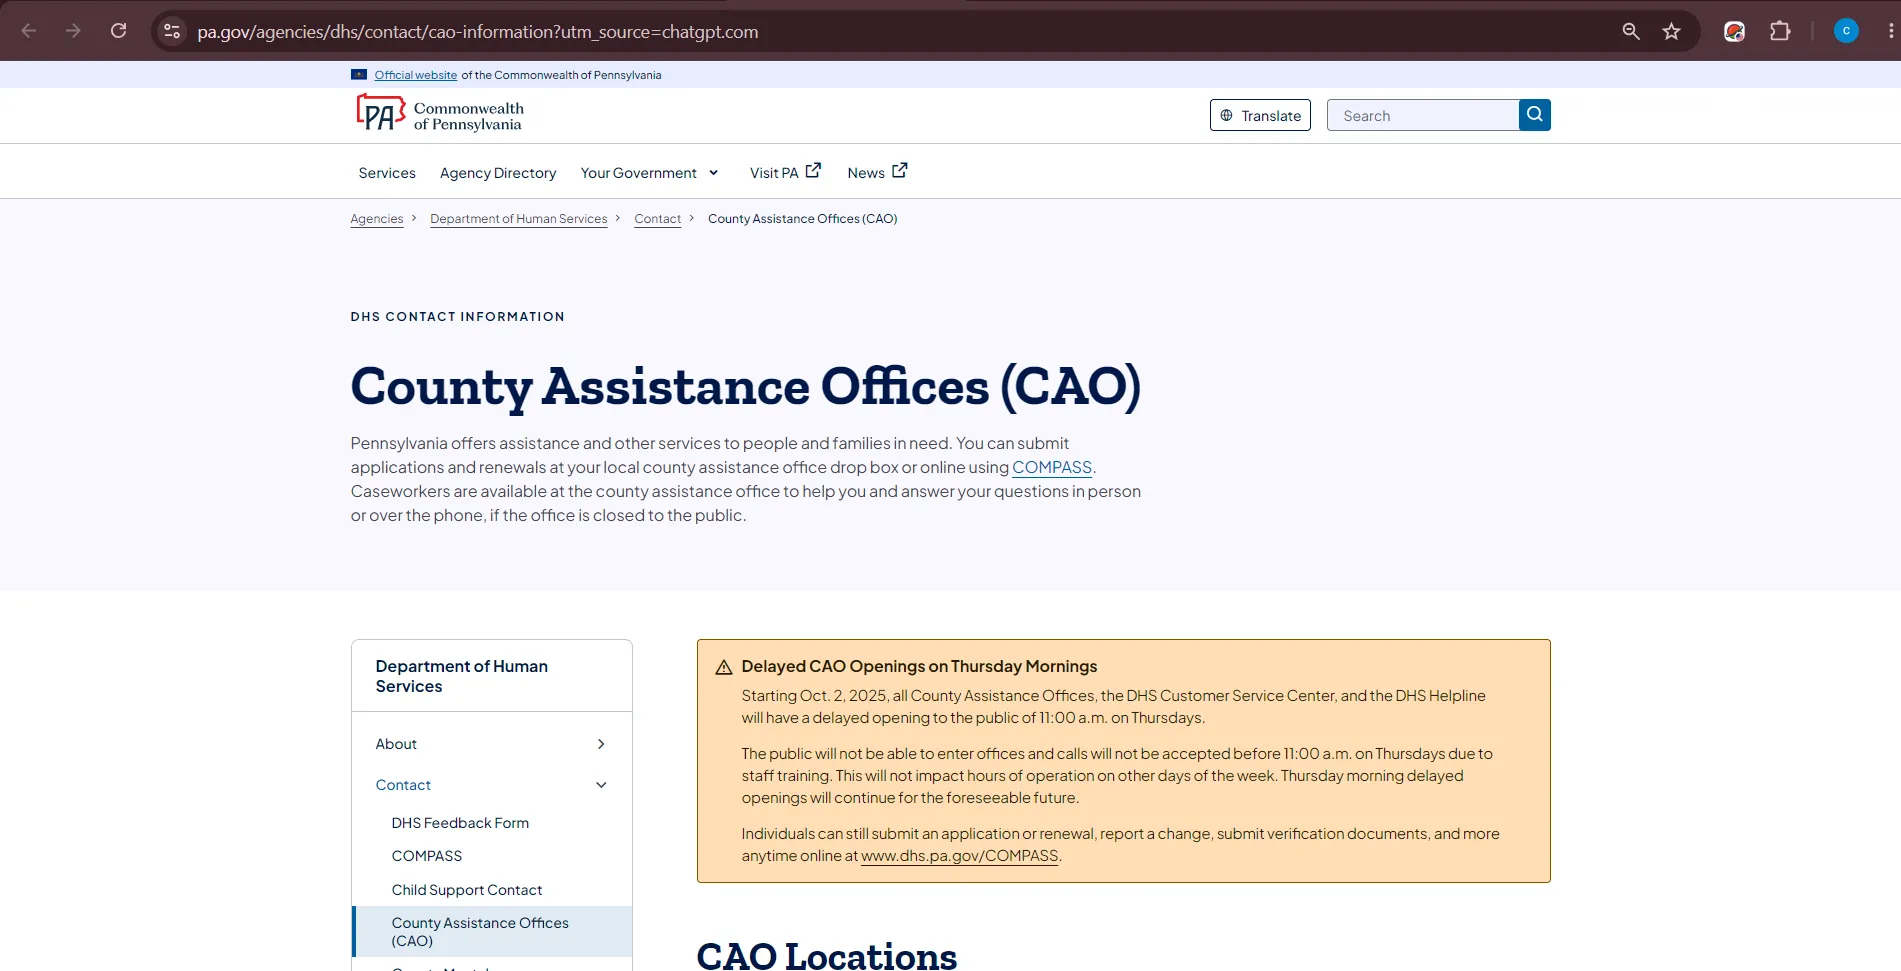
Task: Click the County Assistance Offices (CAO) page heading
Action: [x=746, y=387]
